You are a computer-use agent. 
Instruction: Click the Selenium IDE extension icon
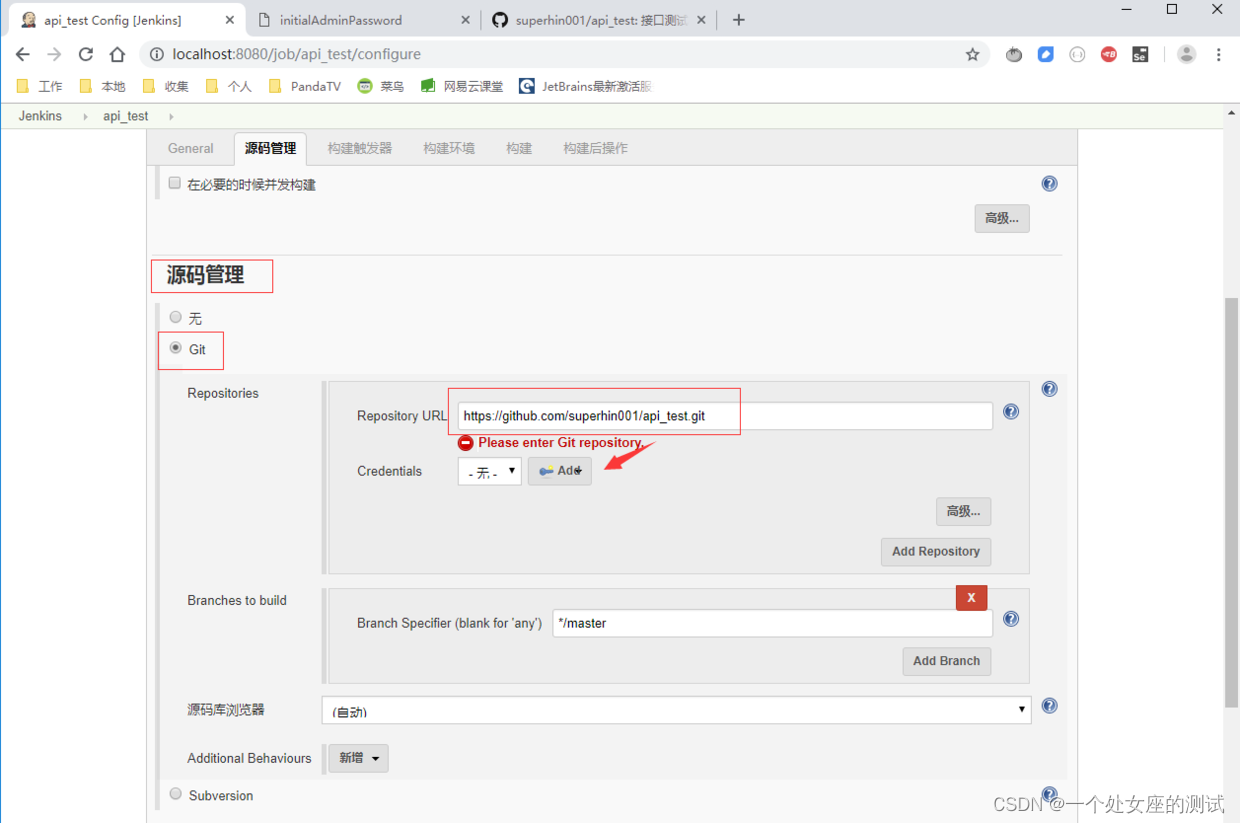(x=1140, y=55)
